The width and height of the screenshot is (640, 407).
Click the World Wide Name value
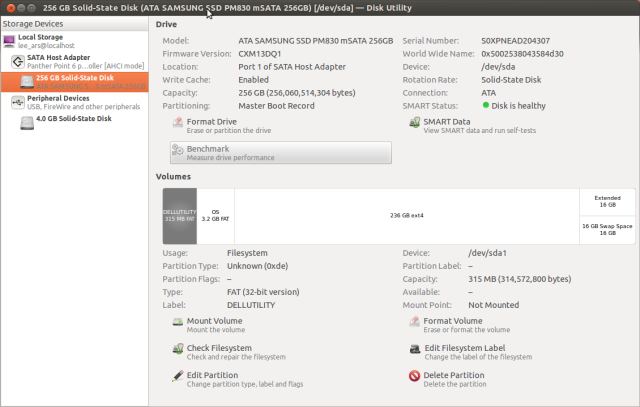coord(522,54)
